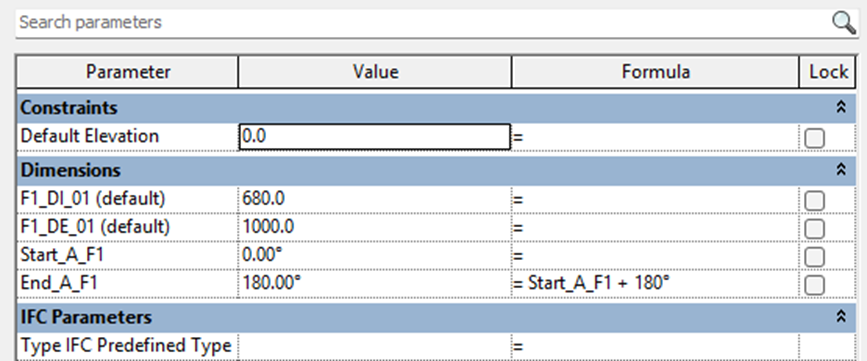Screen dimensions: 867x361
Task: Click the Type IFC Predefined Type formula cell
Action: 655,346
